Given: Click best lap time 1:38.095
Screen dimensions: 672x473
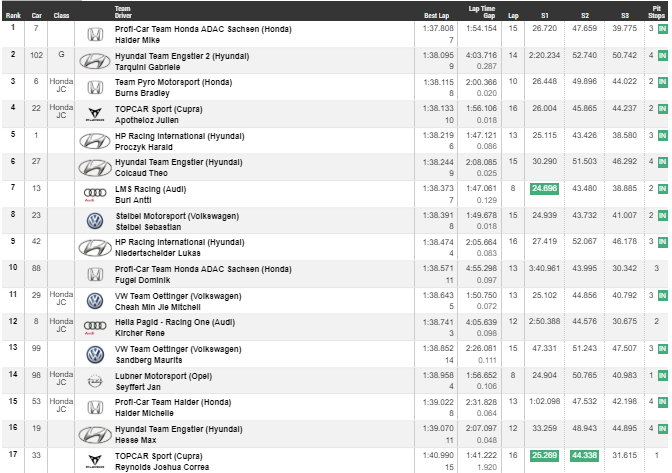Looking at the screenshot, I should click(x=438, y=55).
